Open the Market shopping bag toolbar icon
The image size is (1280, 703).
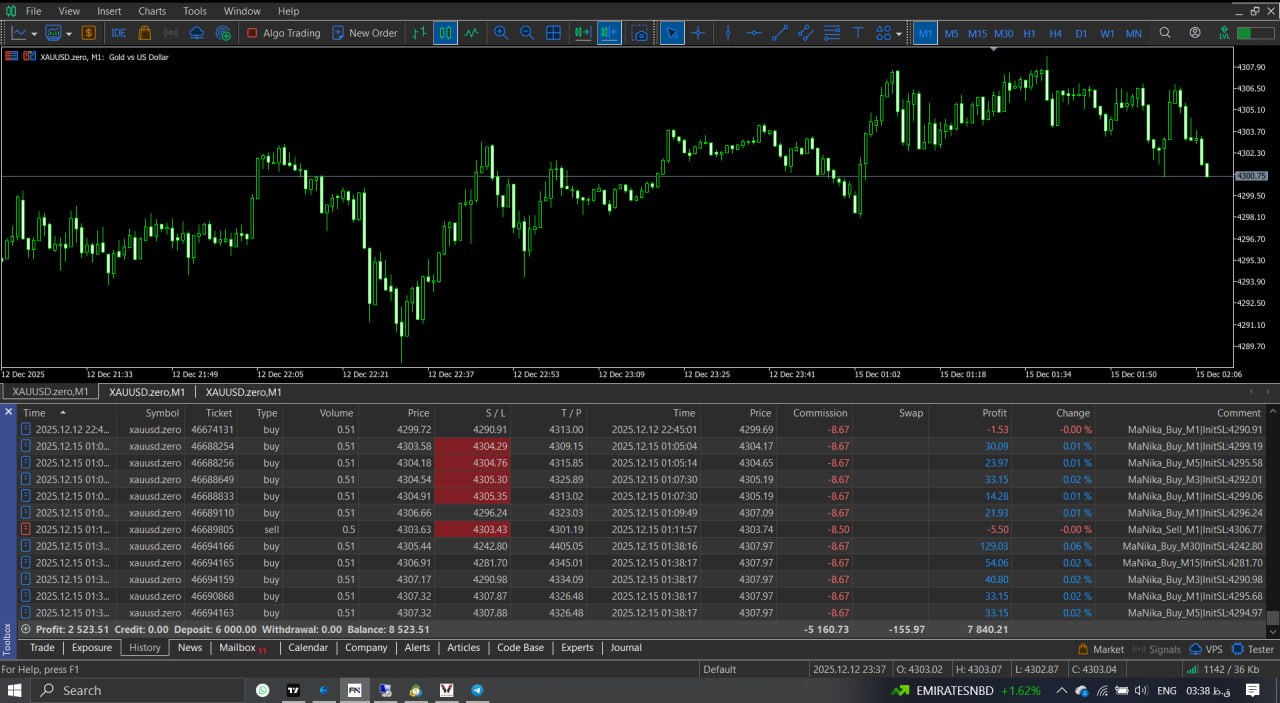144,33
